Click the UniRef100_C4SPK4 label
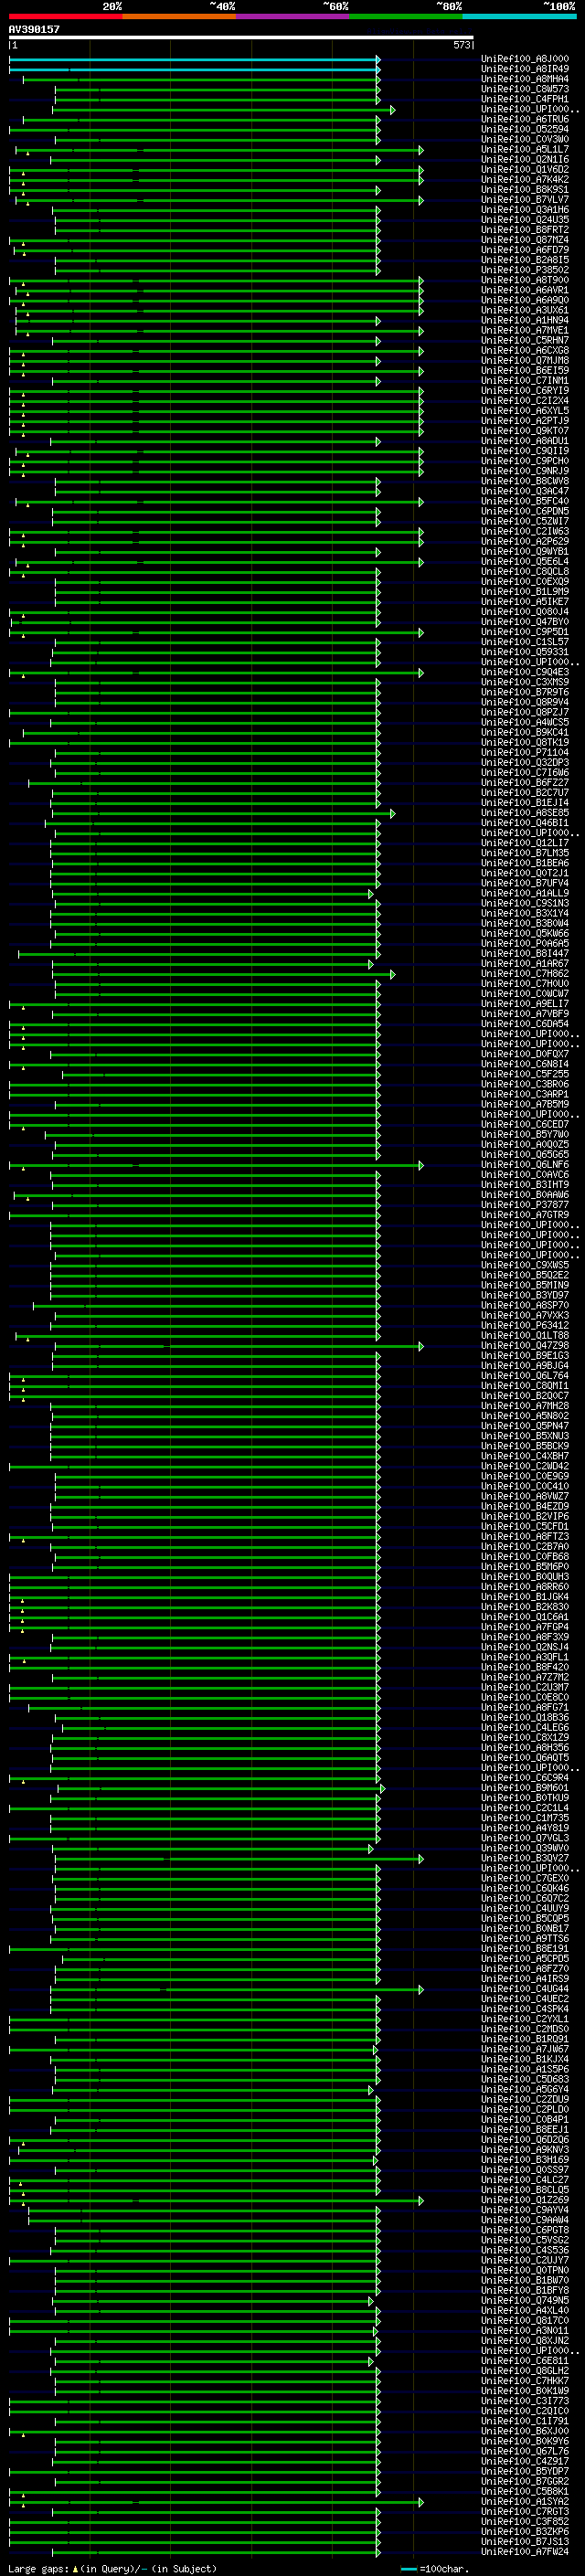The image size is (585, 2576). (525, 2008)
